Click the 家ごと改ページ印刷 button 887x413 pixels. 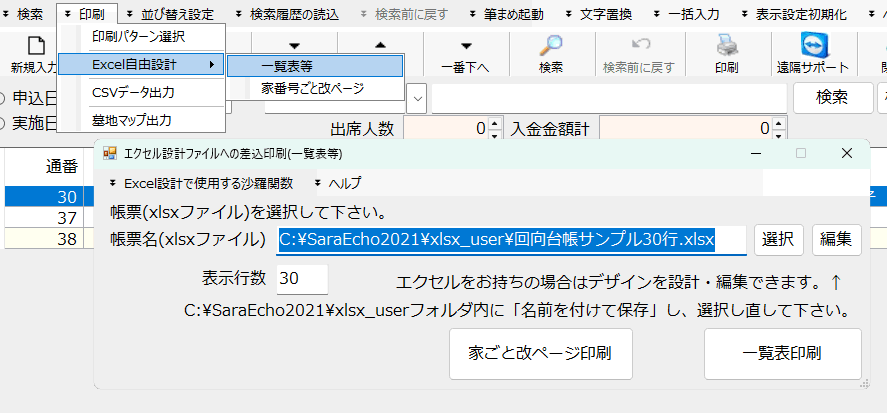(x=540, y=353)
